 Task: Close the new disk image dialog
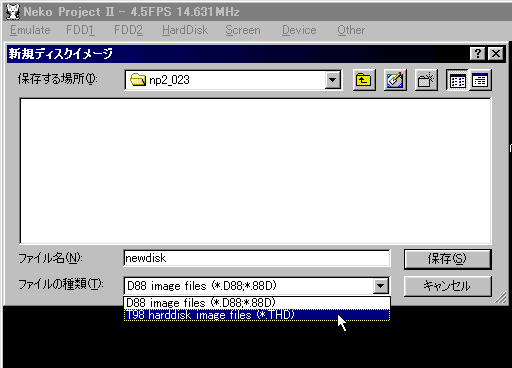(496, 54)
